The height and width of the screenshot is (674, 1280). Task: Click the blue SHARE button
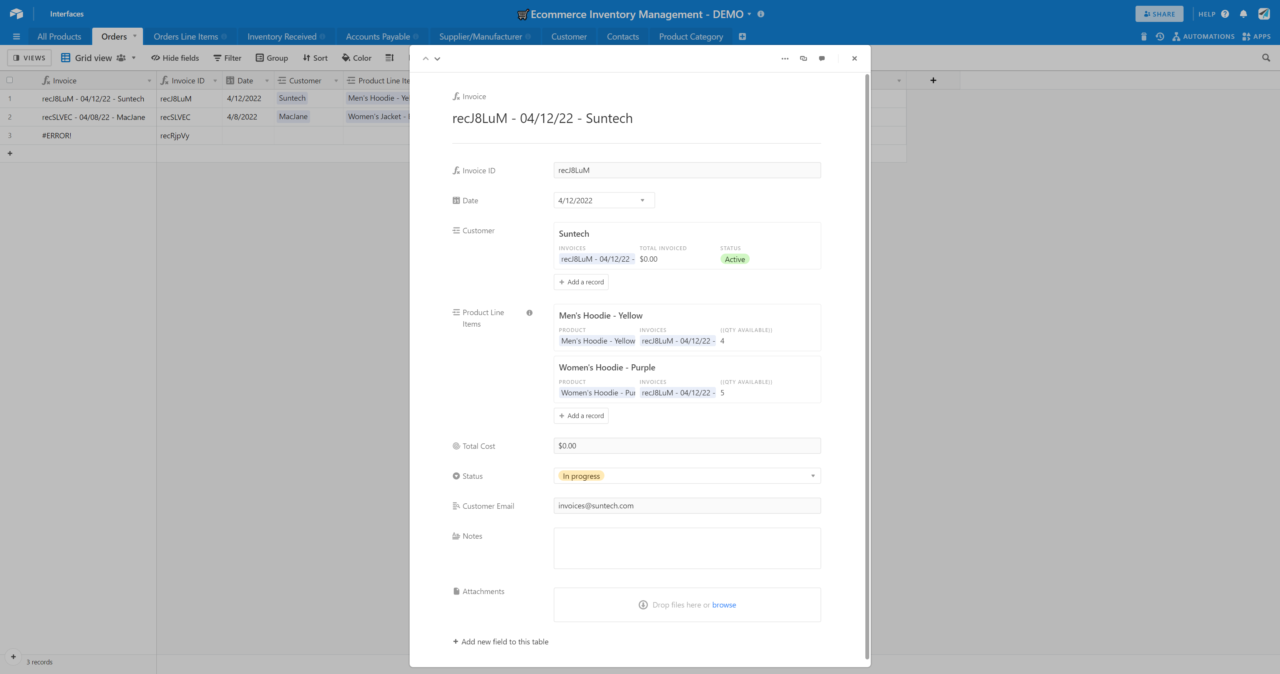[1159, 13]
